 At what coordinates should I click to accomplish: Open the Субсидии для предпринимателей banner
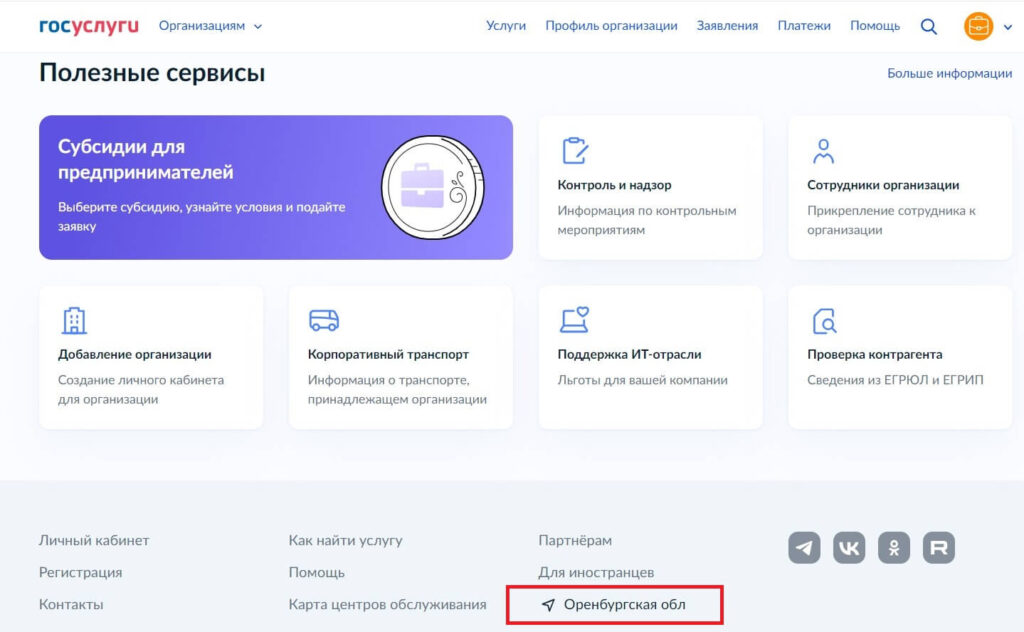pos(276,187)
